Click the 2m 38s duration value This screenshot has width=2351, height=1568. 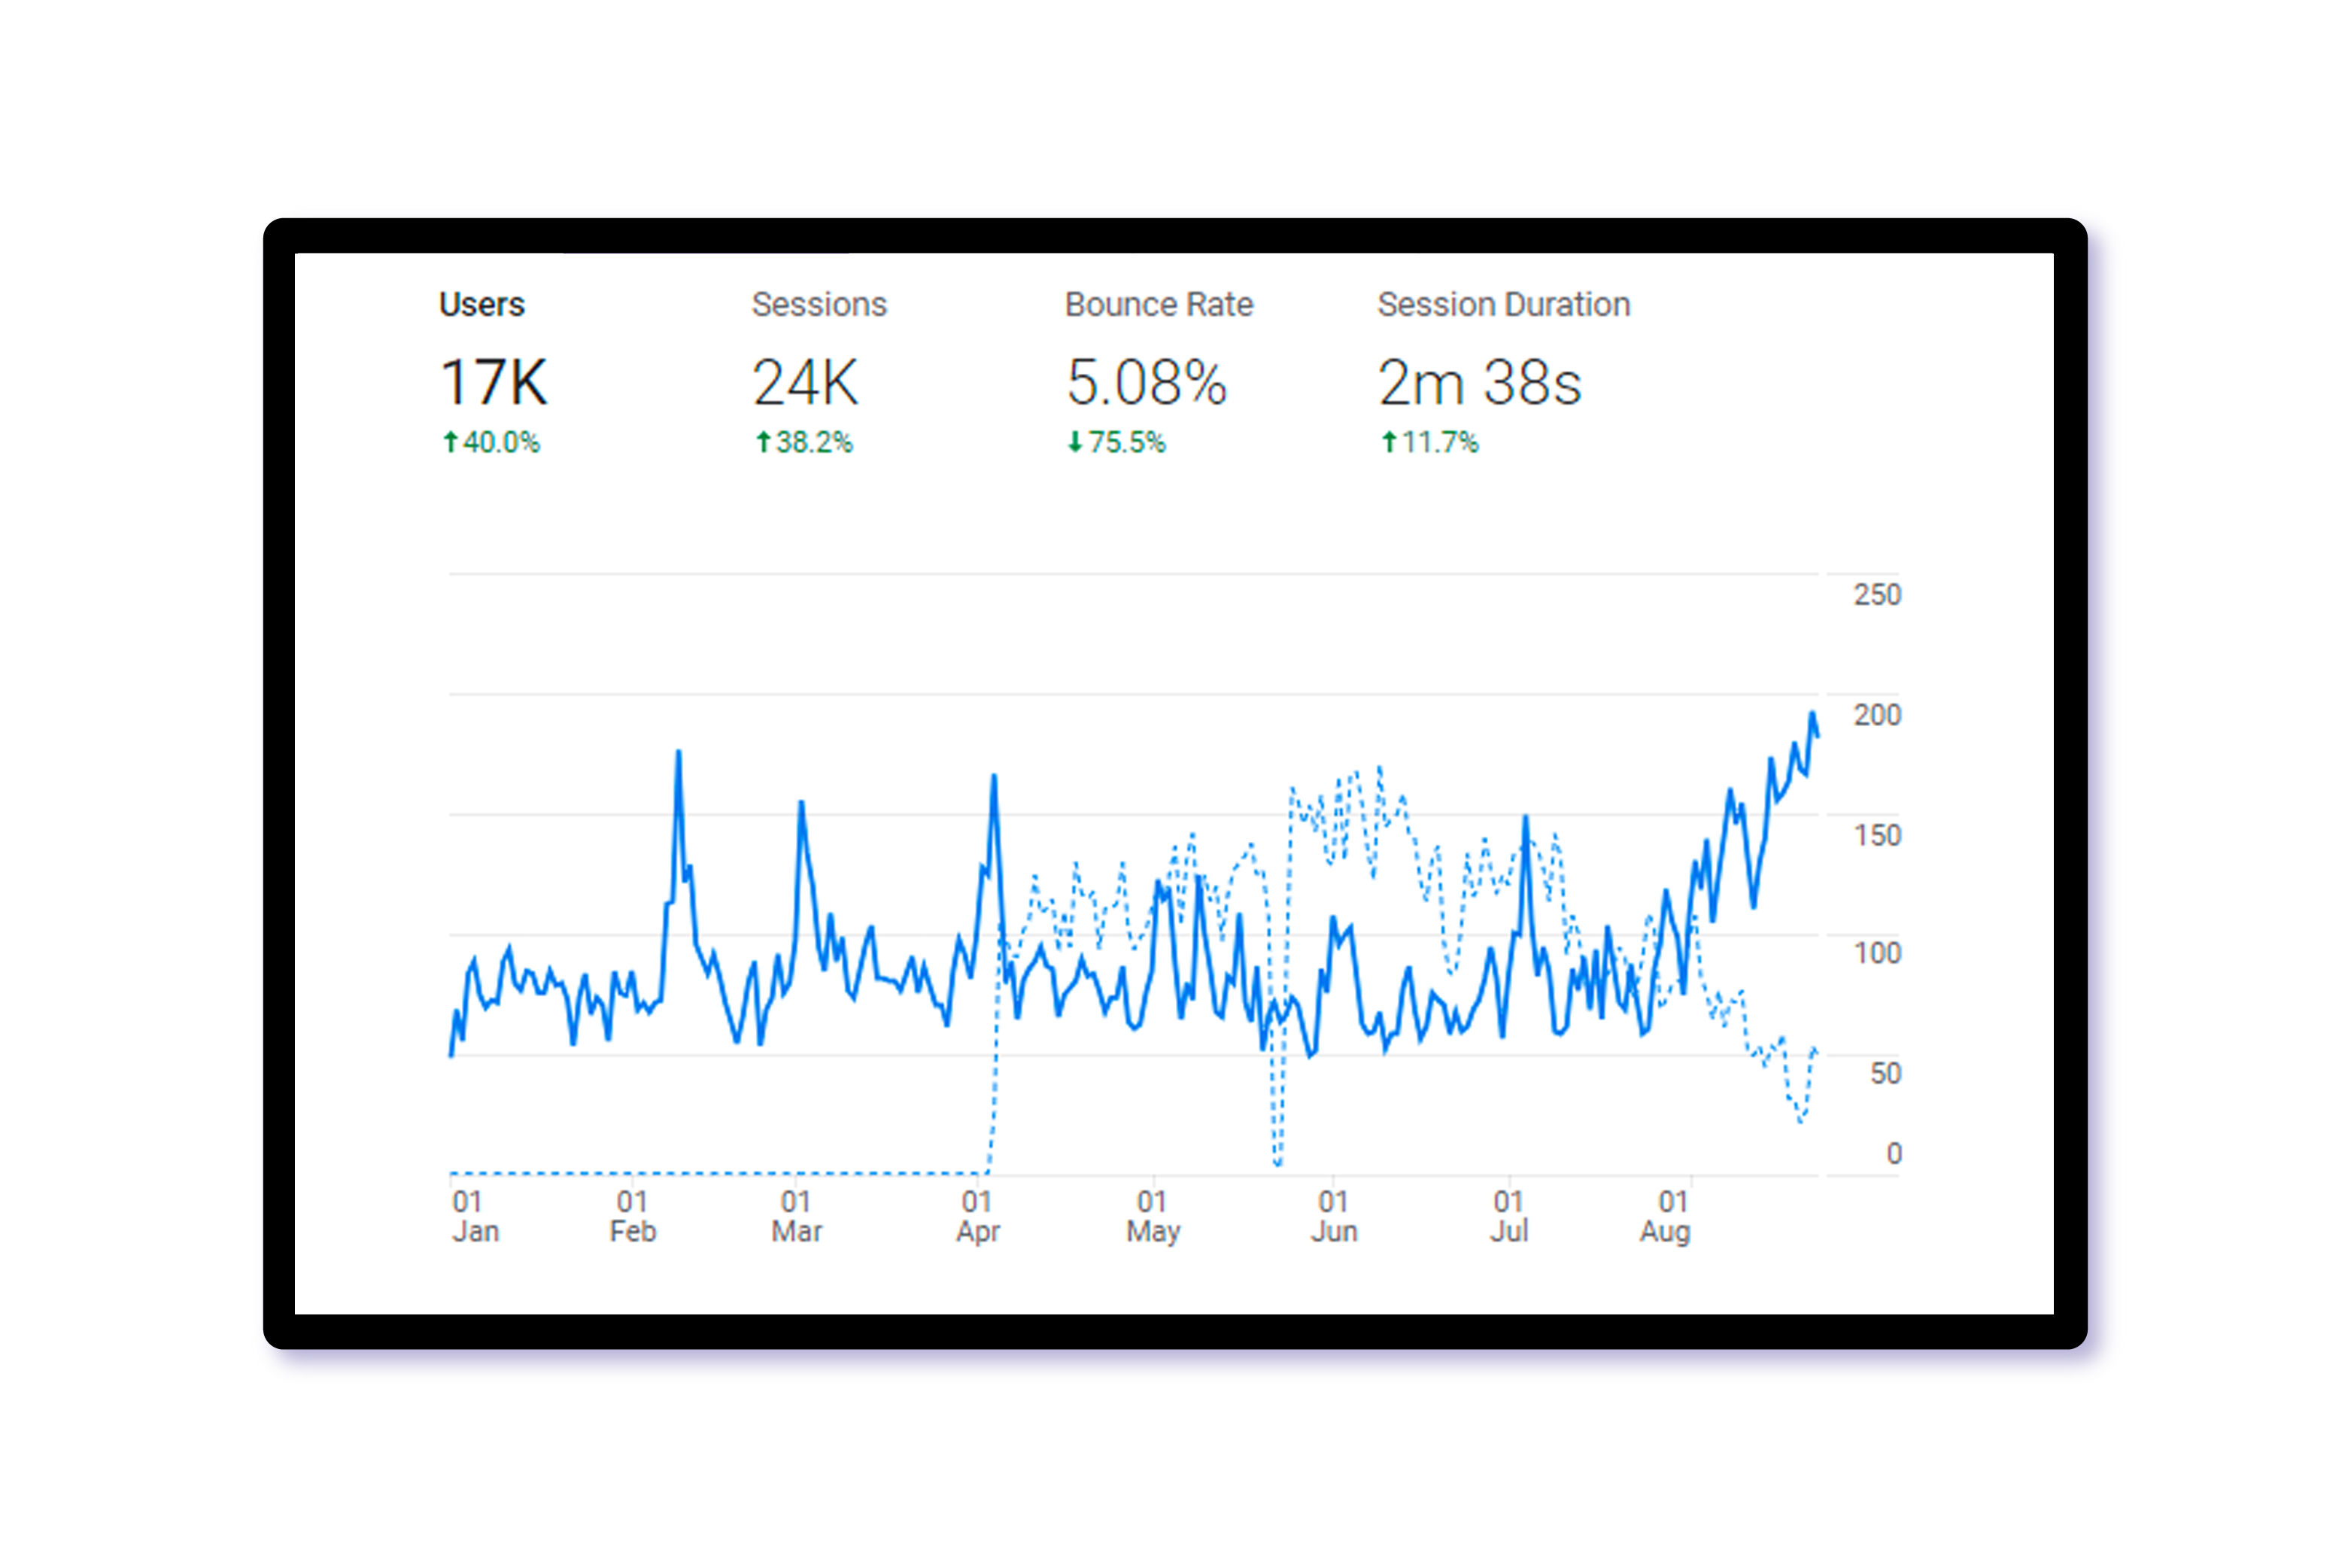click(1479, 382)
